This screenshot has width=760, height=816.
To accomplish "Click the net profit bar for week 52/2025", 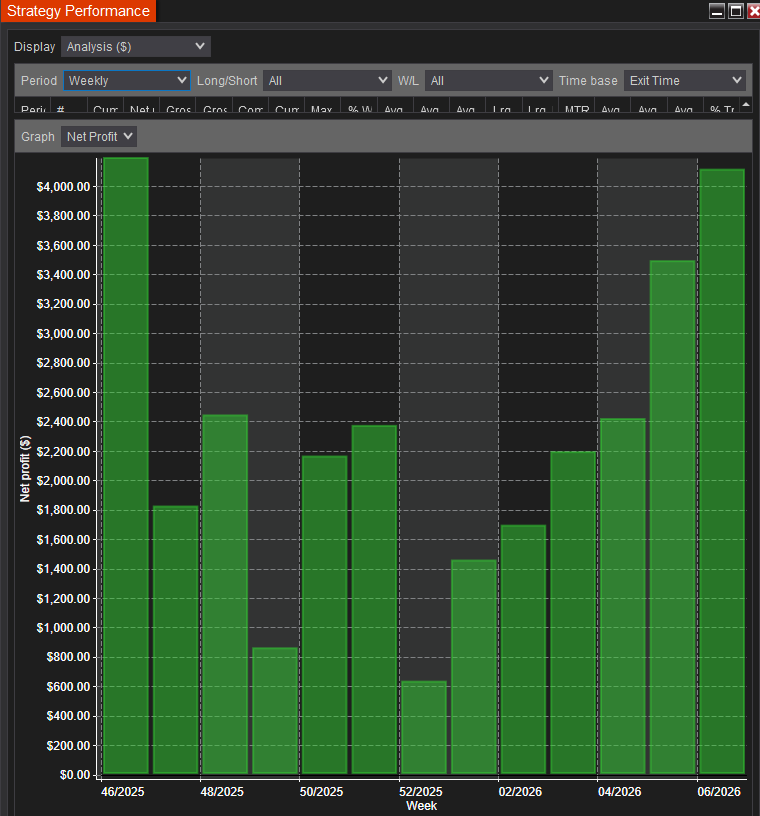I will [x=423, y=727].
